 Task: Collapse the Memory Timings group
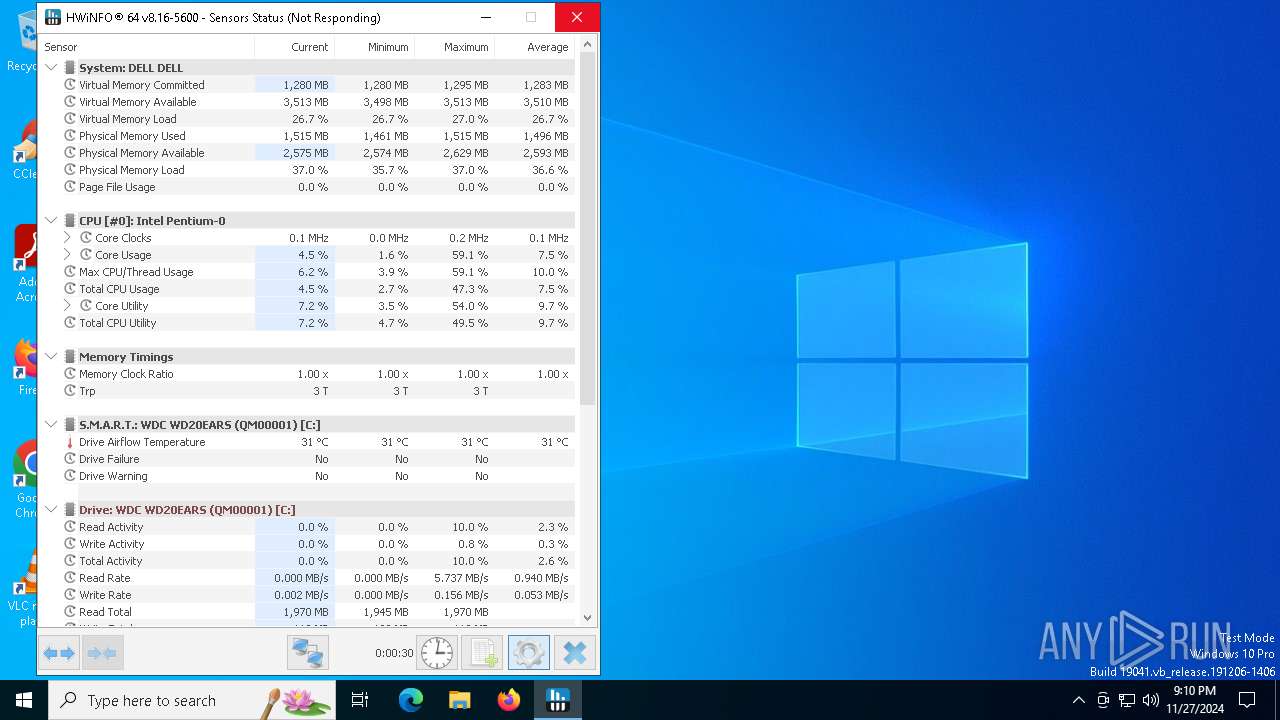(x=52, y=357)
